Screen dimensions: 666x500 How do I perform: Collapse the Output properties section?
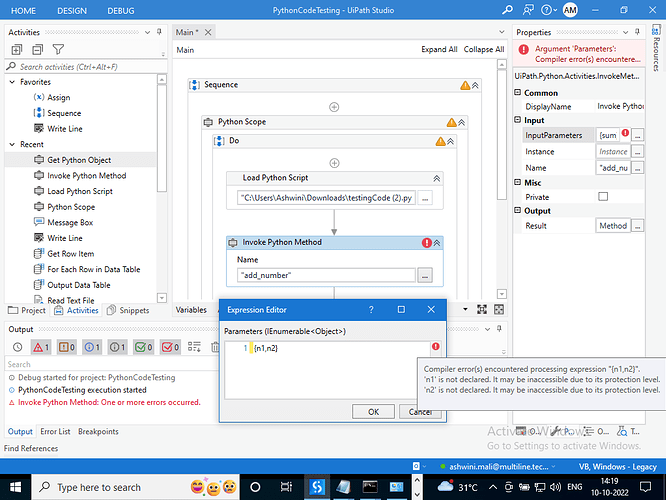pyautogui.click(x=517, y=210)
